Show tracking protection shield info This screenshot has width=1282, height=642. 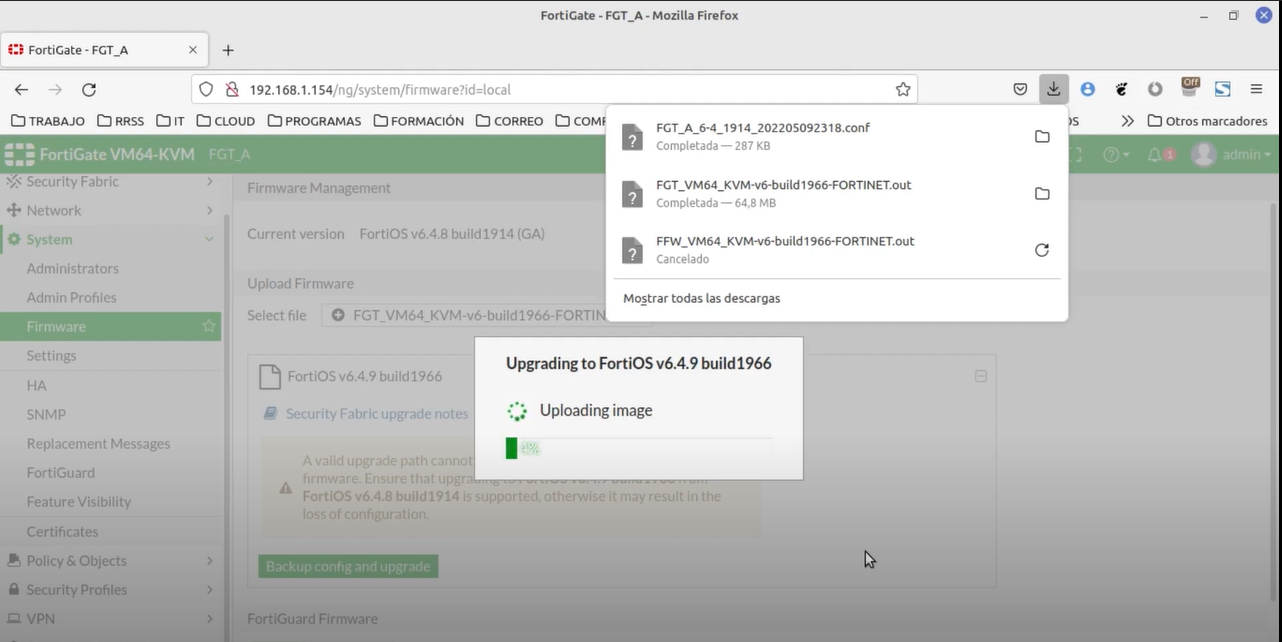coord(206,89)
